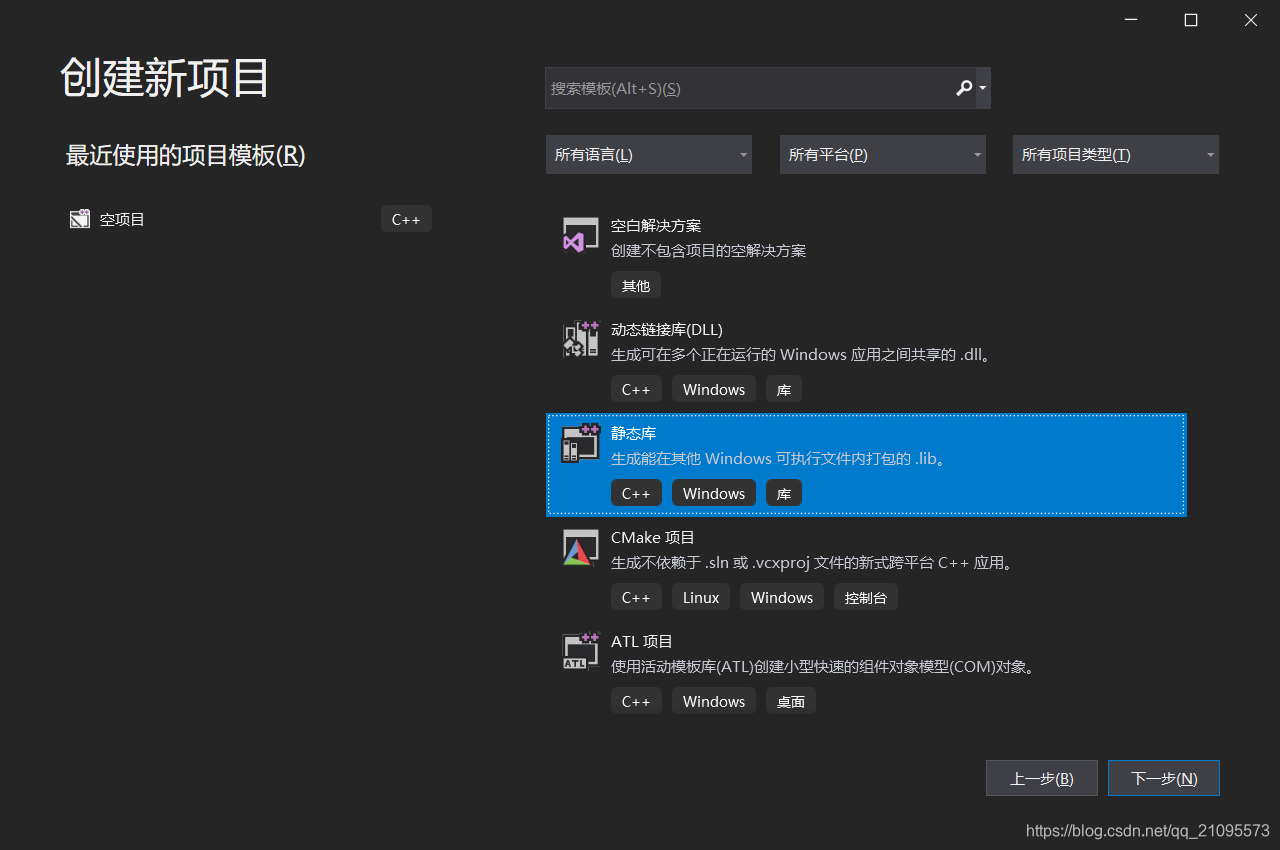The height and width of the screenshot is (850, 1280).
Task: Click the 上一步 button
Action: pos(1041,778)
